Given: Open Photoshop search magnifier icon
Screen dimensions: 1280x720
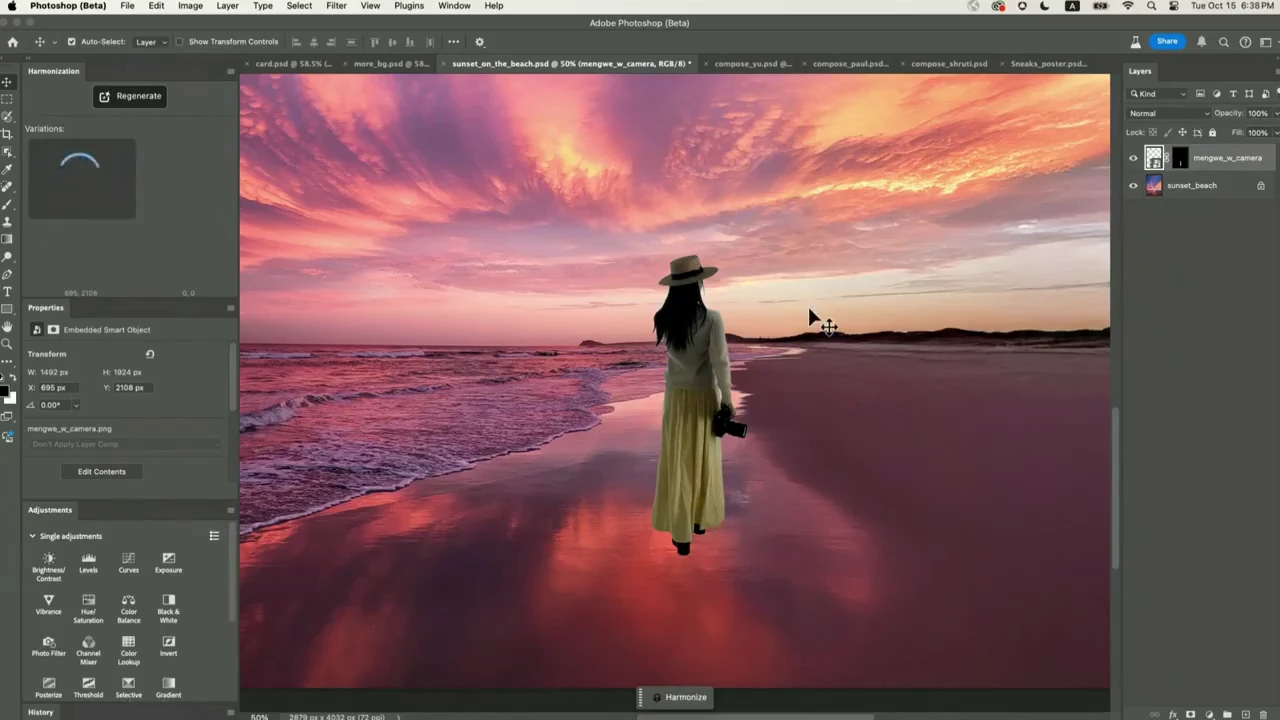Looking at the screenshot, I should [1224, 42].
